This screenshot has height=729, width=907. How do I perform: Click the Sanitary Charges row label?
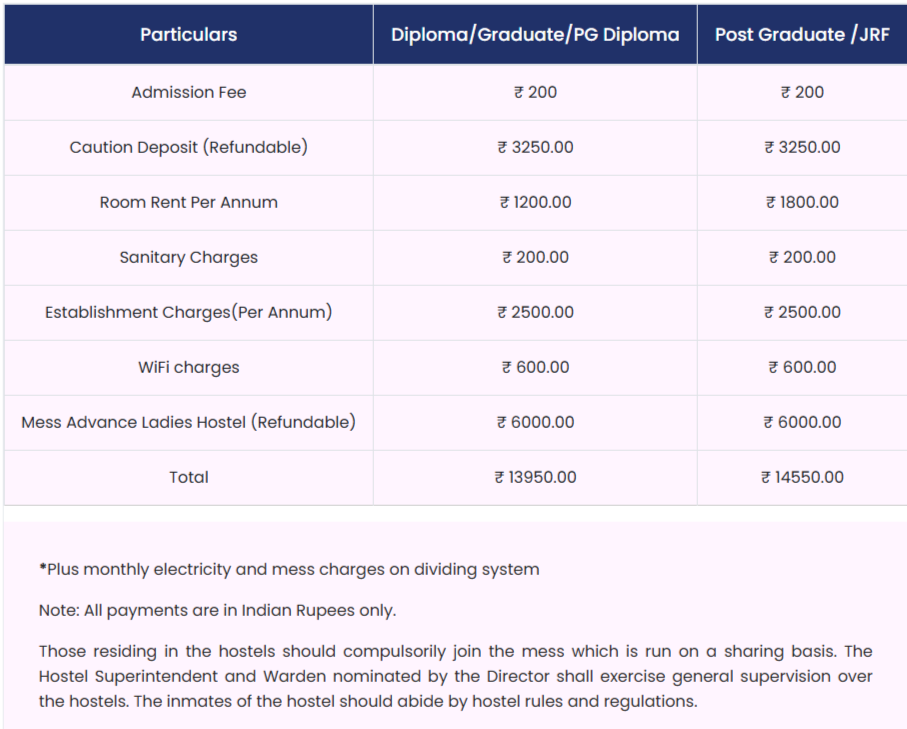pos(188,257)
